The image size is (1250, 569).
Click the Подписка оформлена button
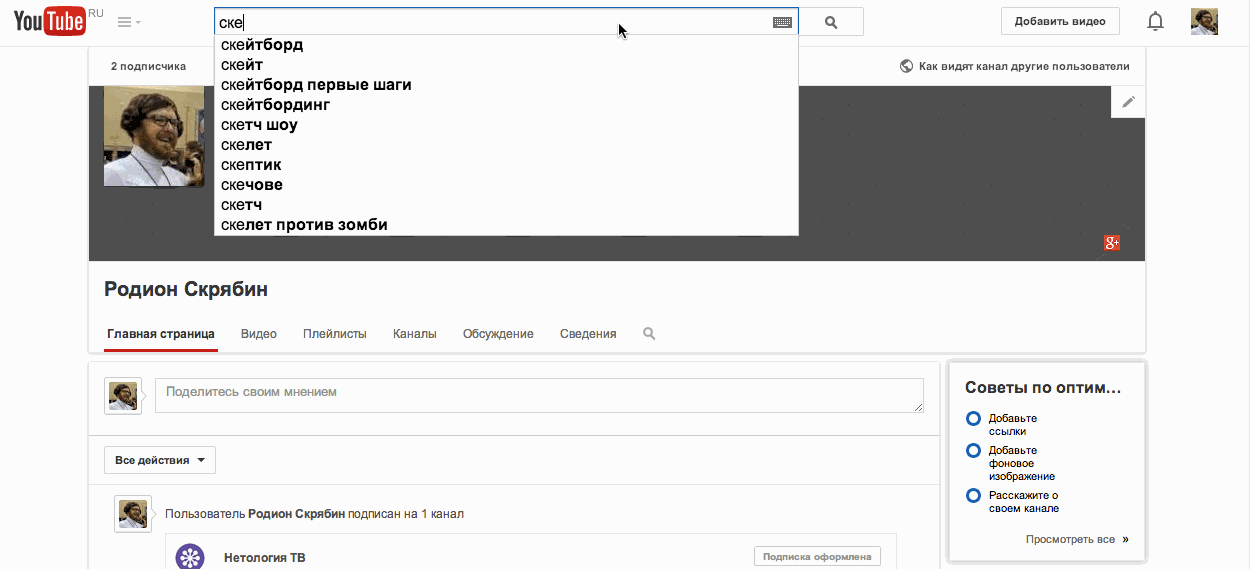coord(817,557)
